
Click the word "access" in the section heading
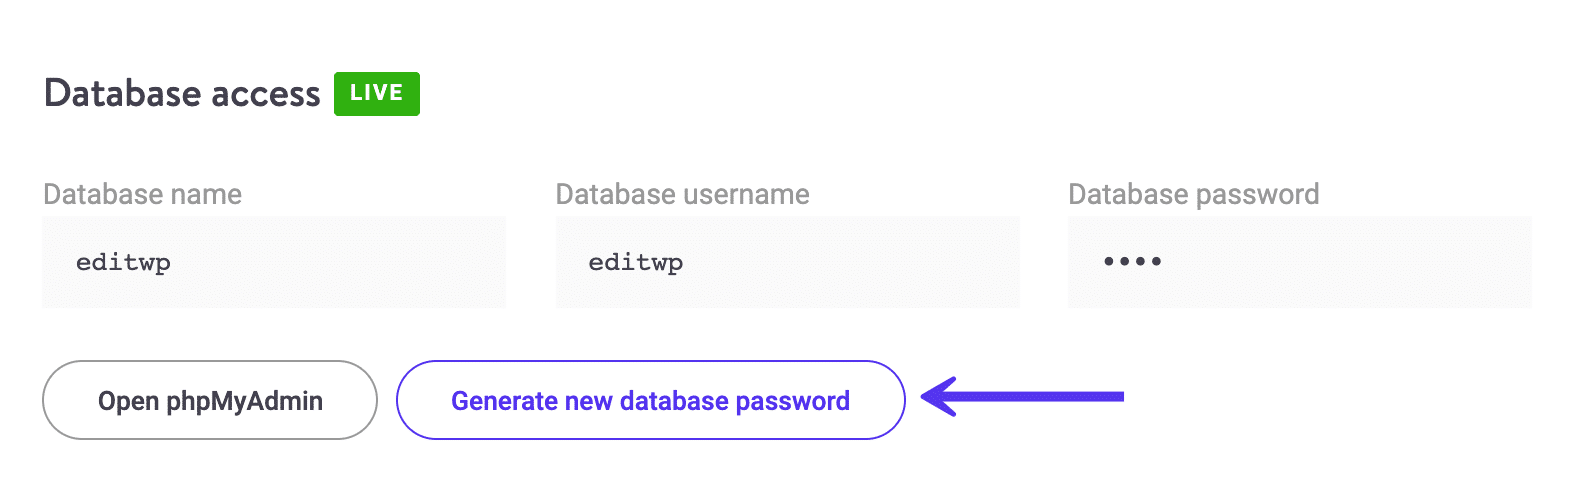coord(265,93)
